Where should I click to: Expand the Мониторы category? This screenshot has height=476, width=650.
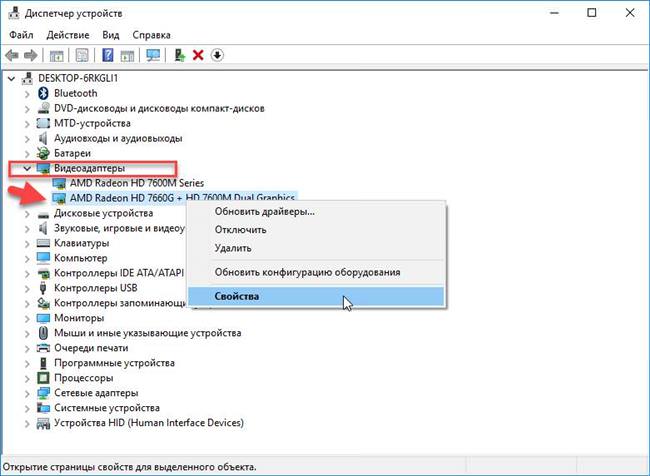pos(27,318)
